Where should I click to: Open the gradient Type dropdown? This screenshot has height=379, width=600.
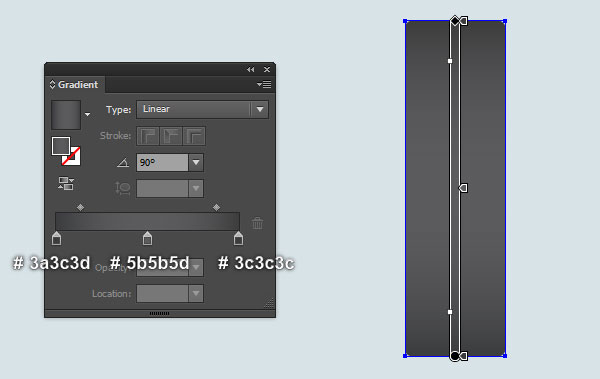[202, 109]
